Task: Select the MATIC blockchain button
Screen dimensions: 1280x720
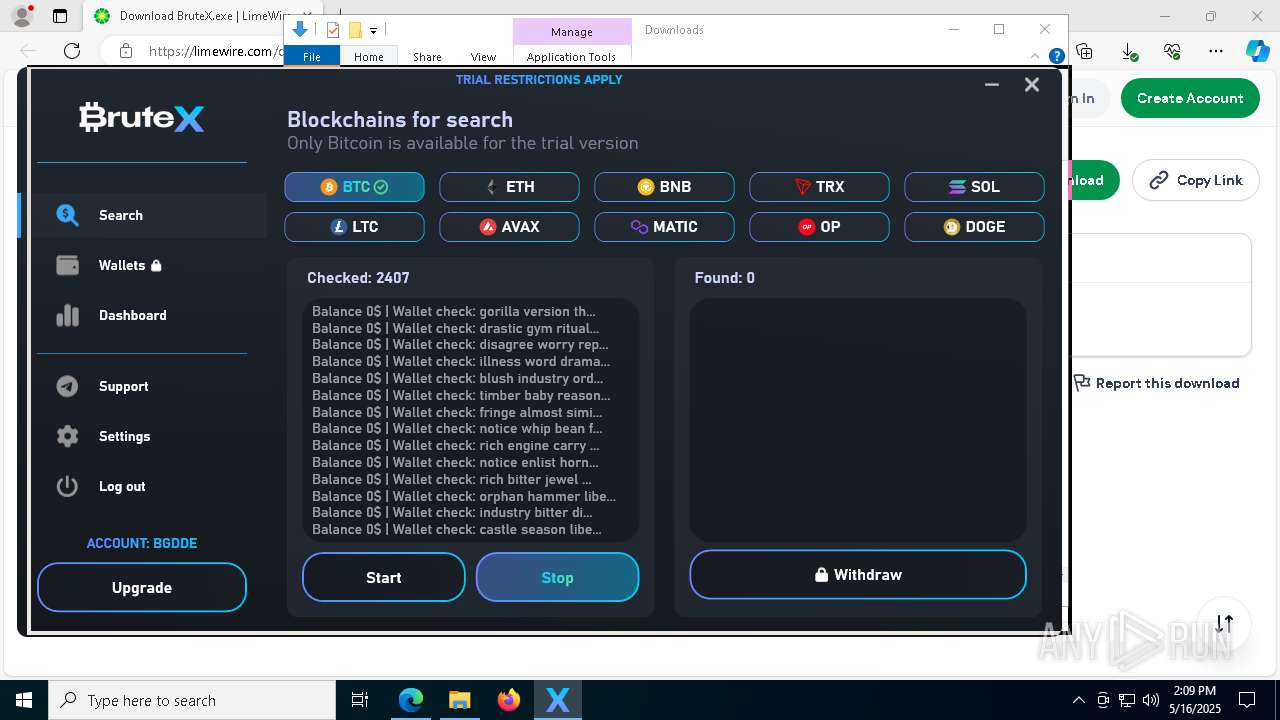Action: [x=664, y=227]
